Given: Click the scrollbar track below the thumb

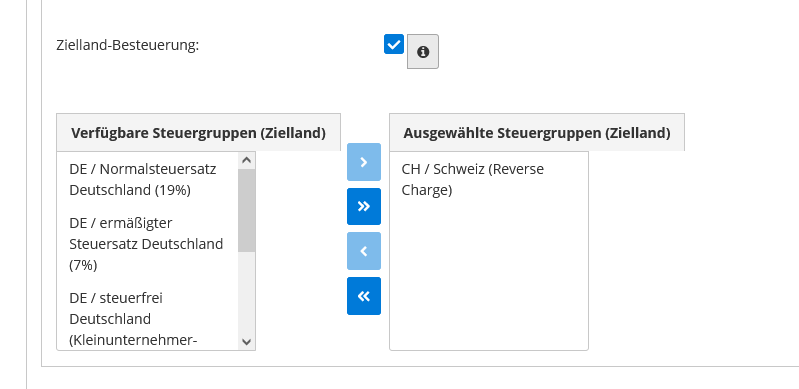Looking at the screenshot, I should point(247,292).
